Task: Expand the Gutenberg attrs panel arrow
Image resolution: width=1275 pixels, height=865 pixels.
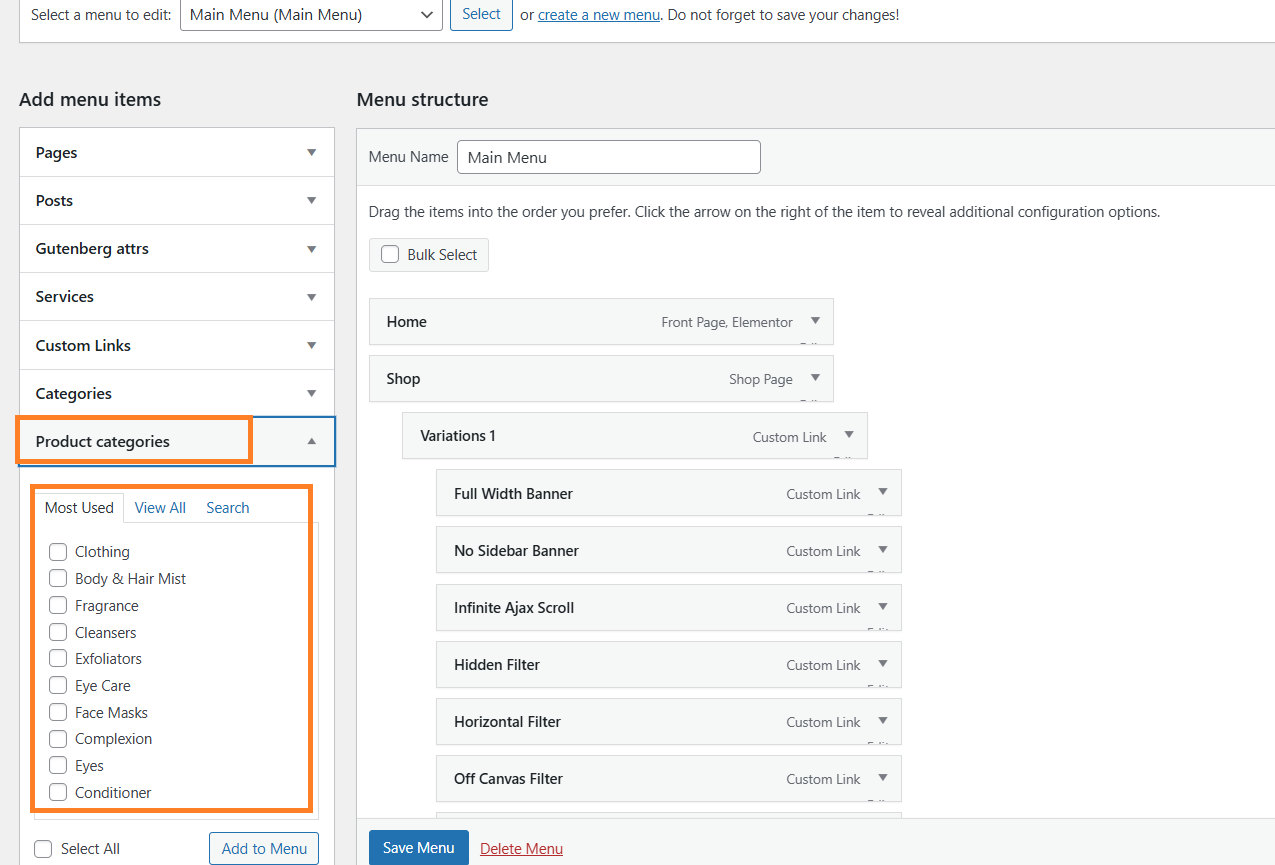Action: click(x=312, y=249)
